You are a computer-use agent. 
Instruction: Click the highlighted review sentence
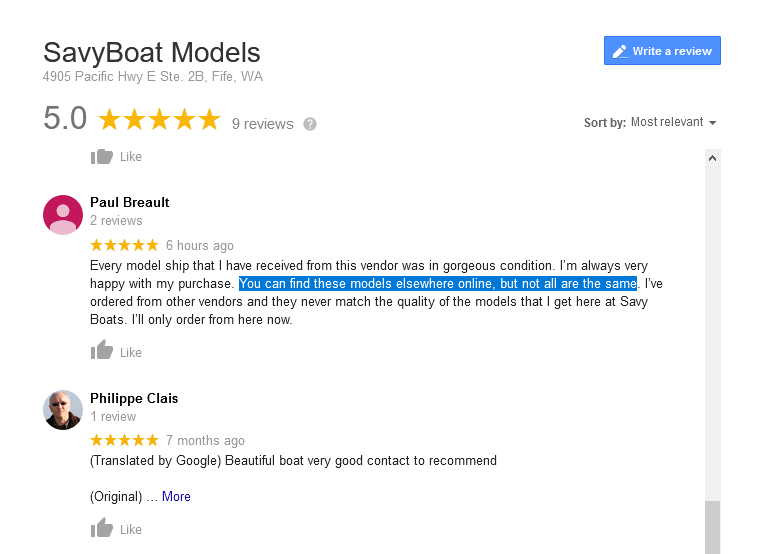coord(437,284)
